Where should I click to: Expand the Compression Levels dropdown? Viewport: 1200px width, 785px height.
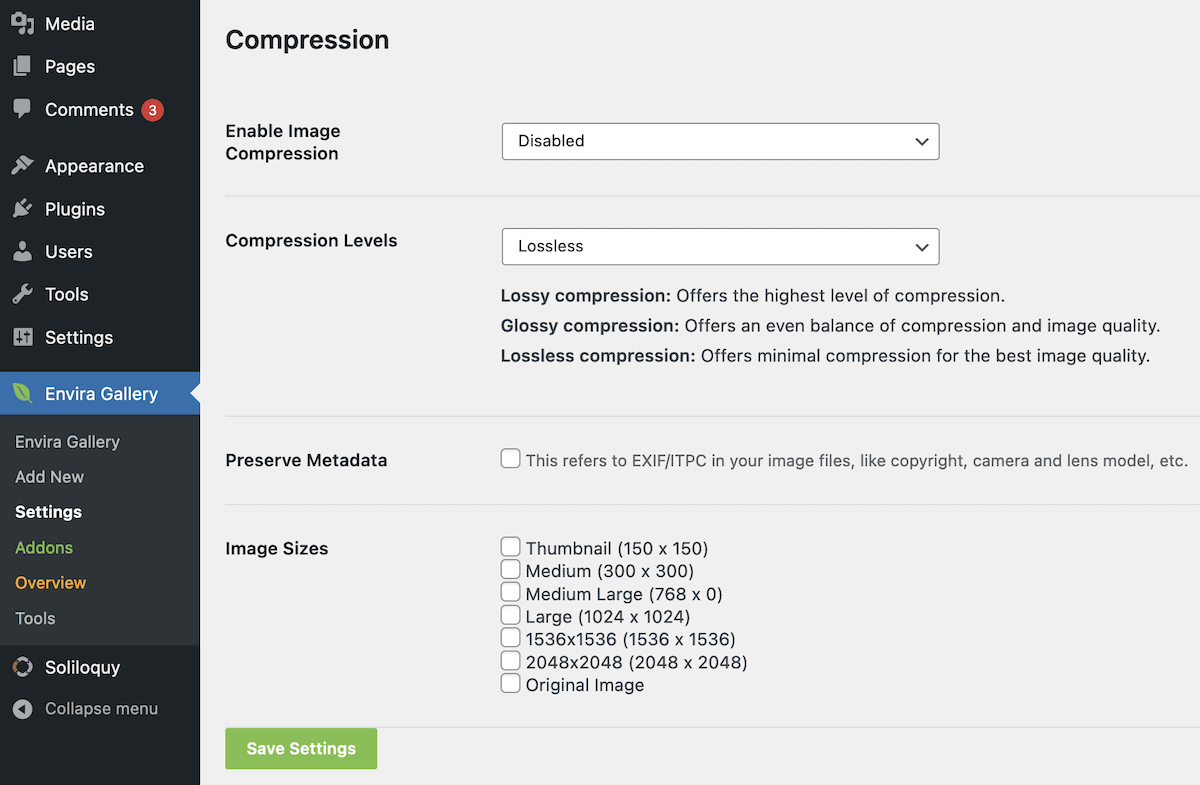[720, 246]
